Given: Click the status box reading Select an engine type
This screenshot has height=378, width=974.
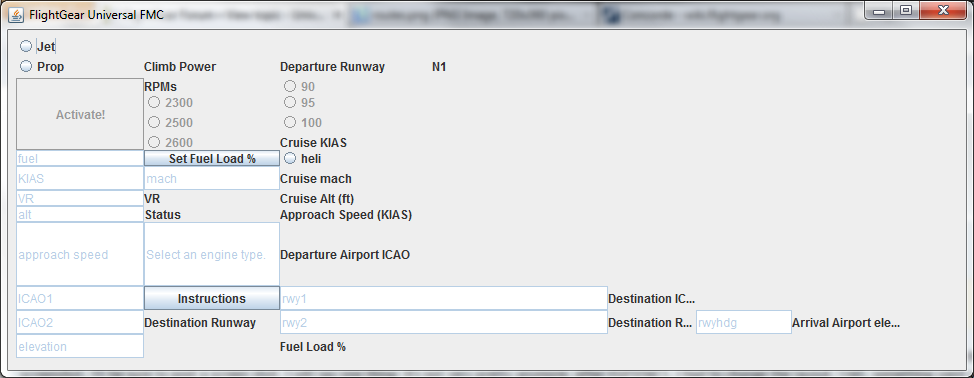Looking at the screenshot, I should coord(212,254).
